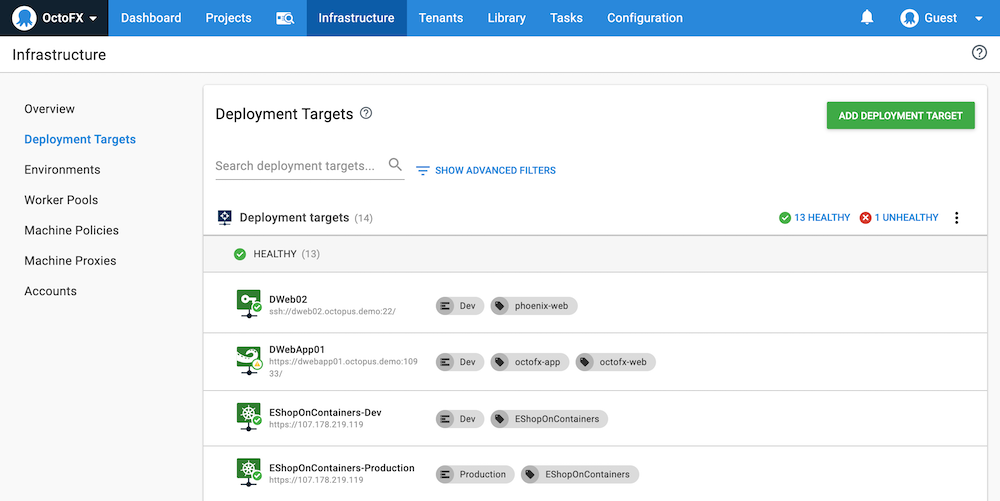Select Worker Pools in sidebar
1000x501 pixels.
click(x=61, y=200)
